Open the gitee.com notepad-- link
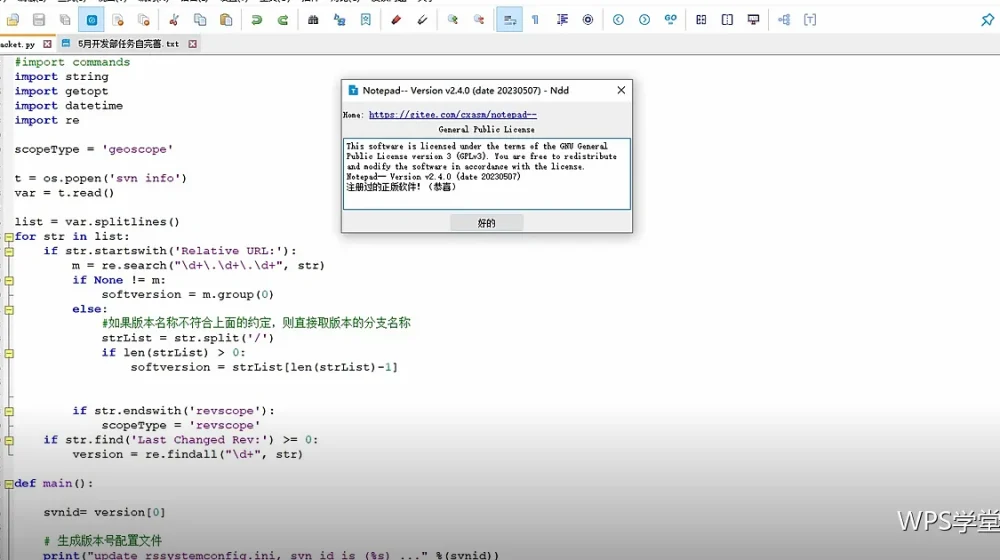The height and width of the screenshot is (560, 1000). pyautogui.click(x=453, y=115)
